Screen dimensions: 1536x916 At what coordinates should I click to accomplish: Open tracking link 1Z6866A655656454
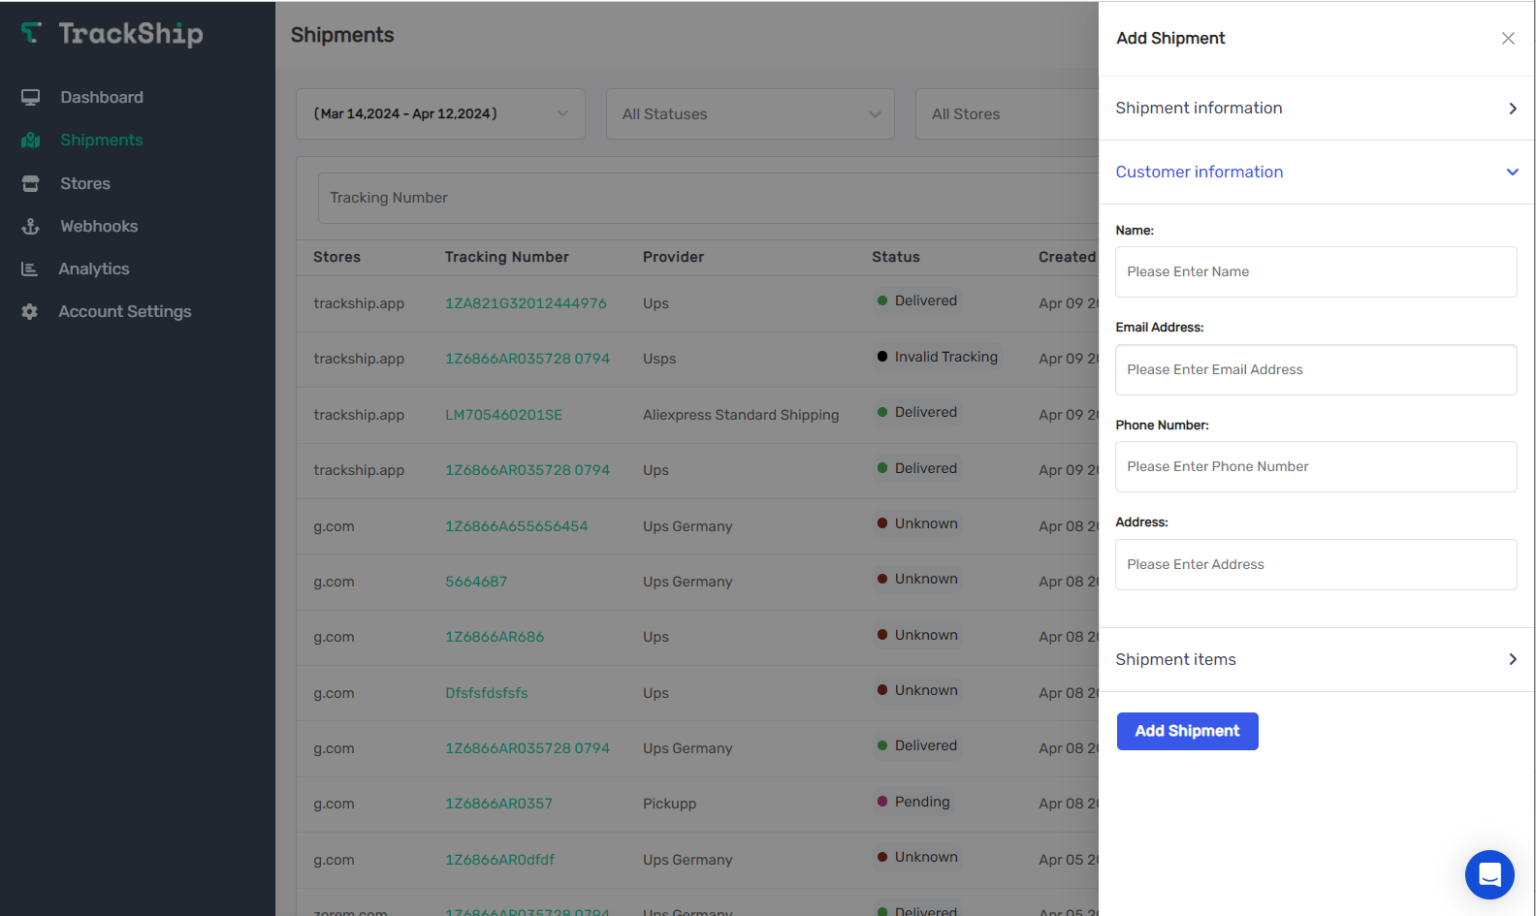tap(517, 526)
